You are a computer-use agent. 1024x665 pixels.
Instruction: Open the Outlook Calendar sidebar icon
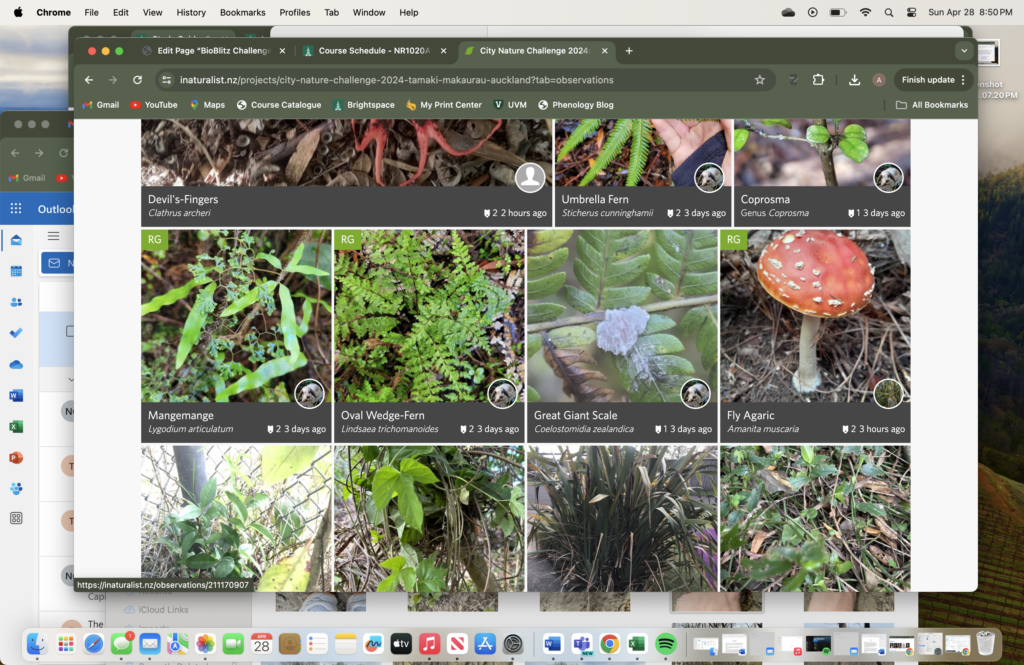click(x=16, y=271)
